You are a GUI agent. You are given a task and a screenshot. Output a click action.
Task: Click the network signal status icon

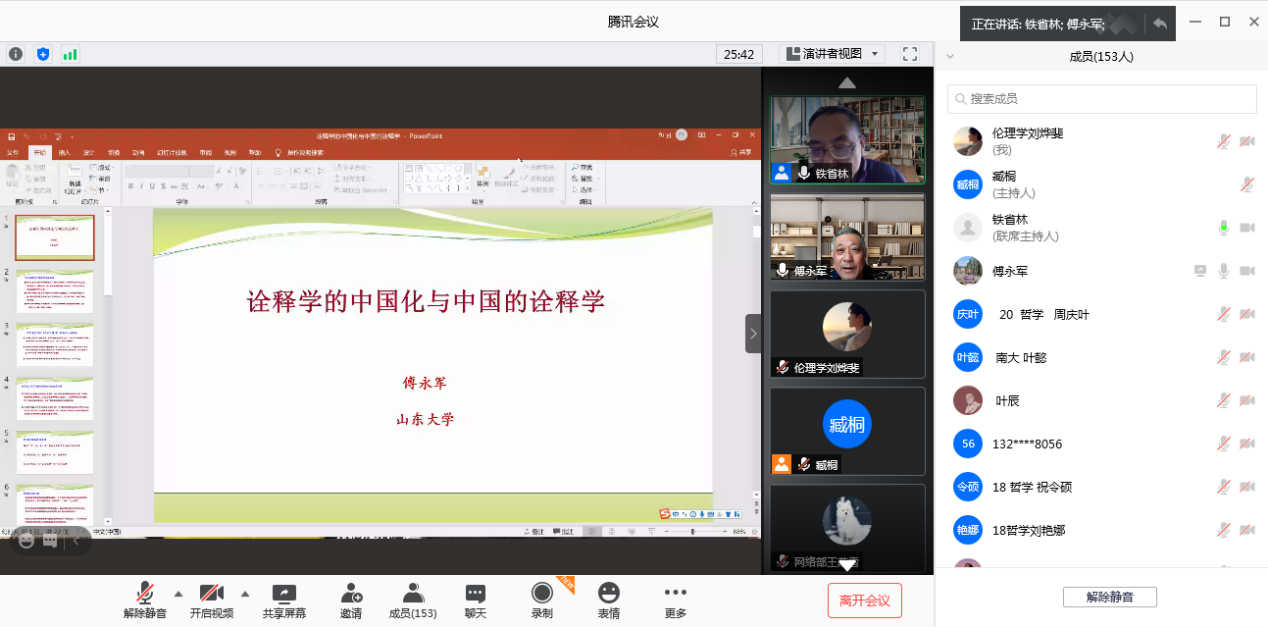pos(70,54)
